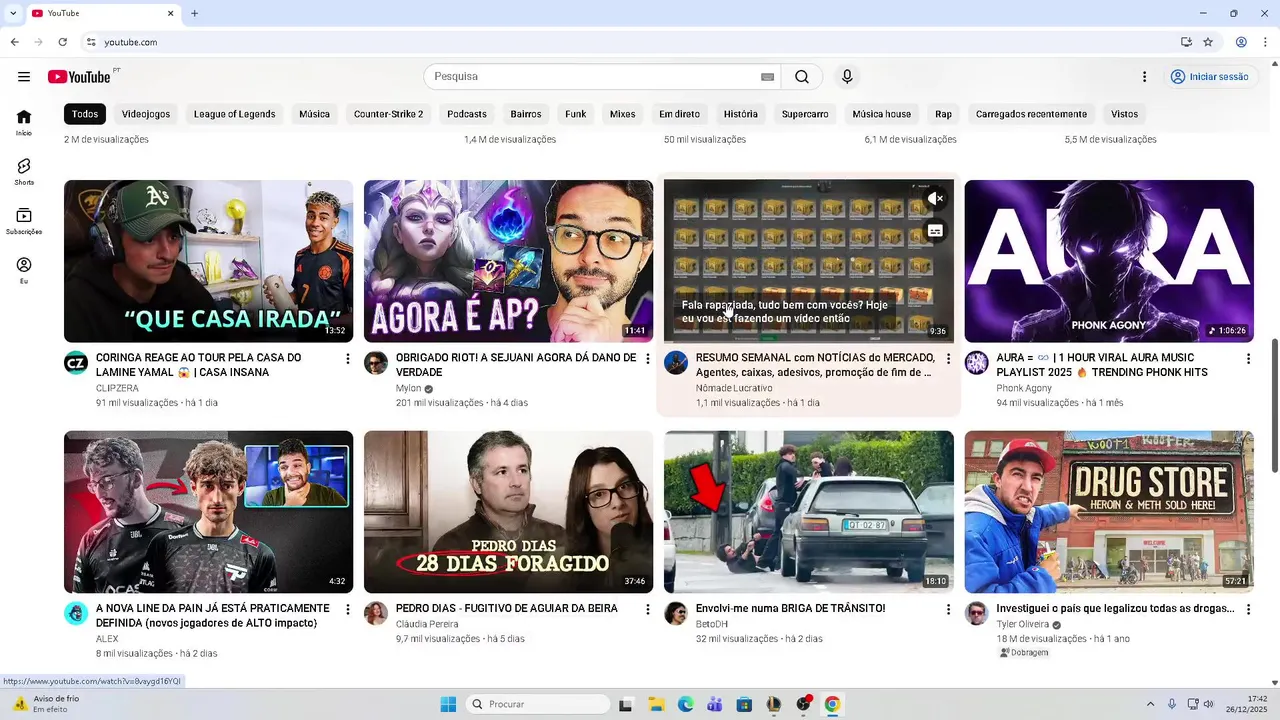Click the Procurar taskbar search box
1280x720 pixels.
[539, 704]
